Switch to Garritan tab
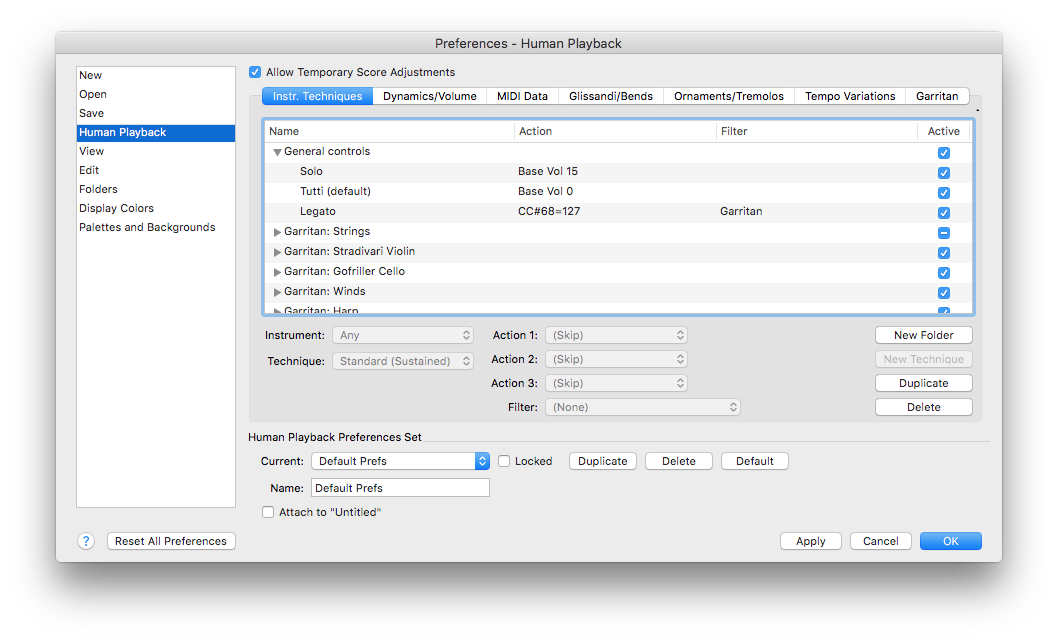This screenshot has height=642, width=1058. coord(937,96)
